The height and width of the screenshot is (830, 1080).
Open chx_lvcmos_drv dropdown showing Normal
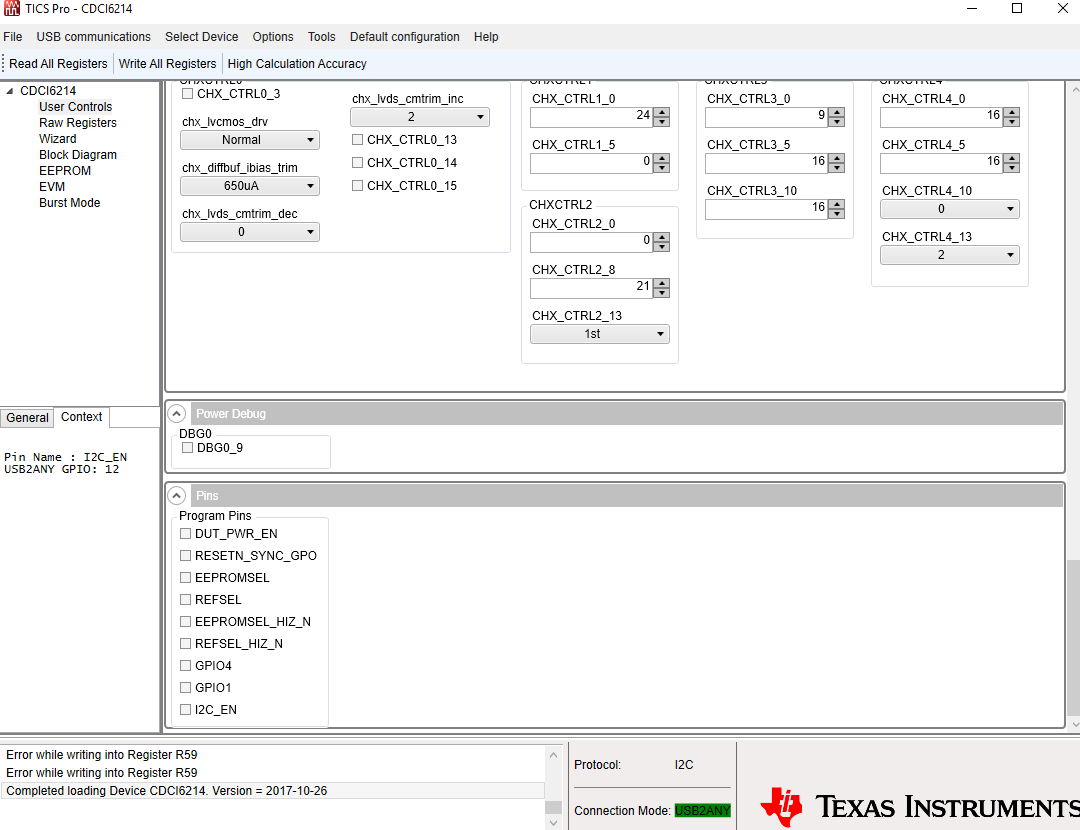(250, 140)
